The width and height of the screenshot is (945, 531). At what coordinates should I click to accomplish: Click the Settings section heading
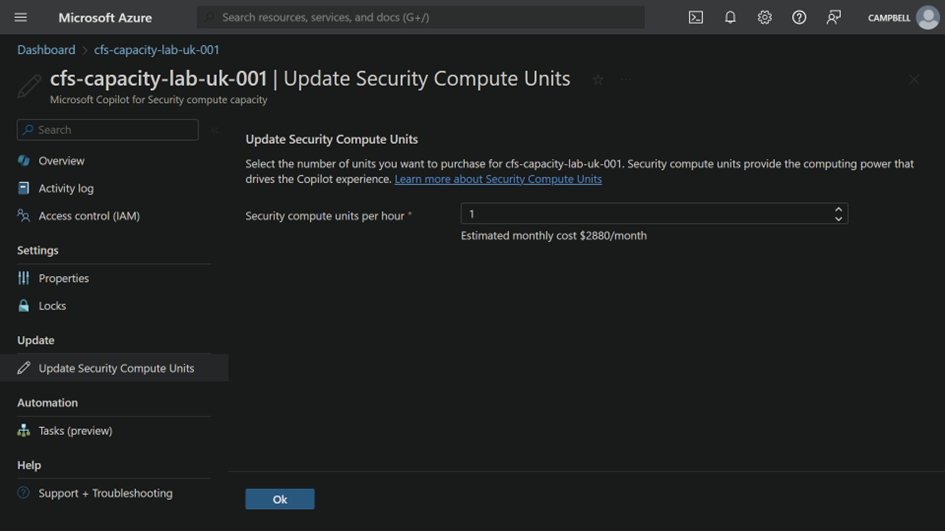coord(37,250)
